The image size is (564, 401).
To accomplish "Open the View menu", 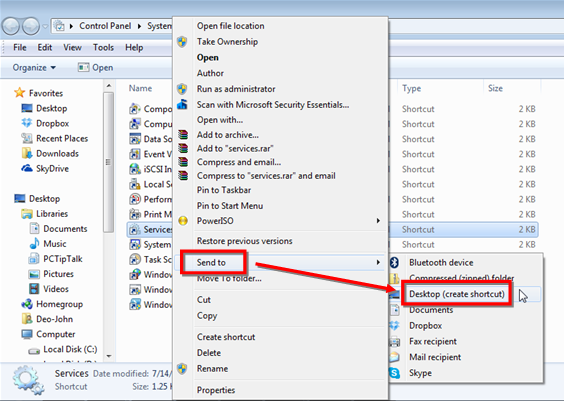I will pos(72,47).
